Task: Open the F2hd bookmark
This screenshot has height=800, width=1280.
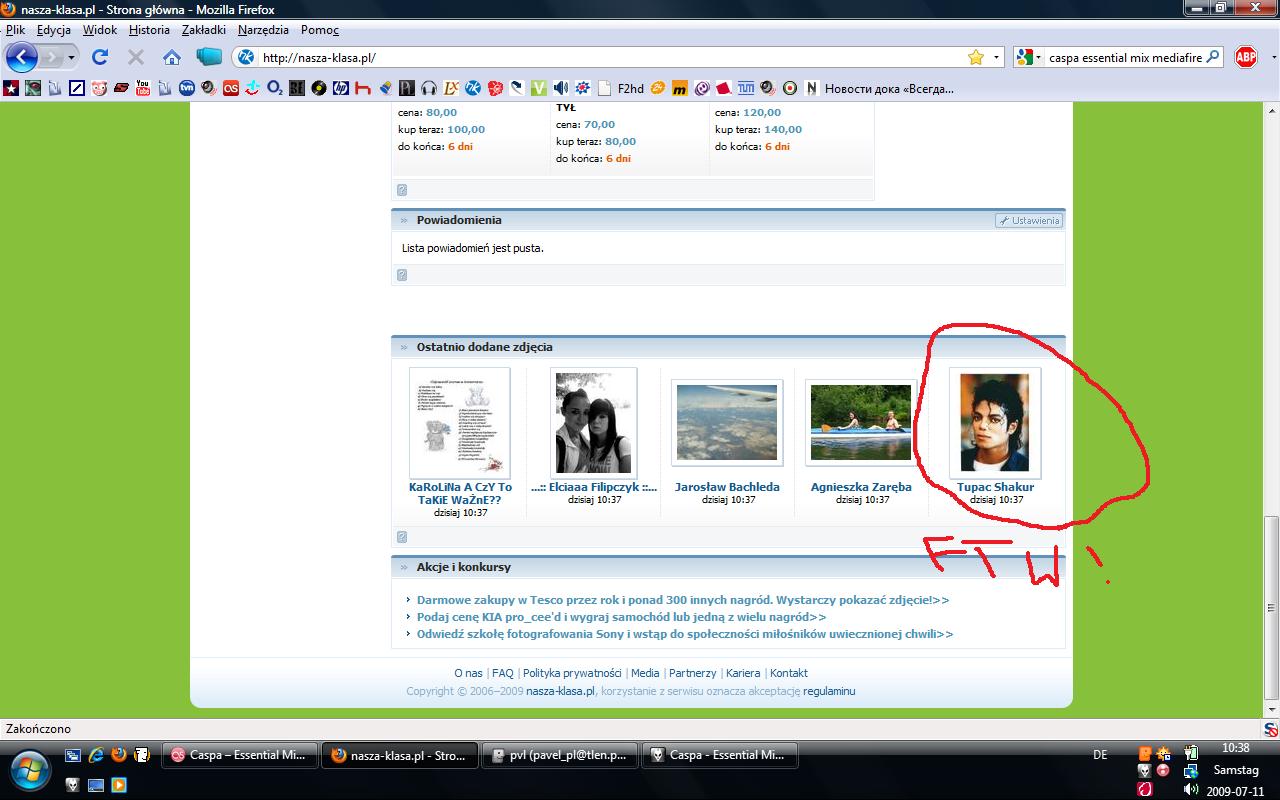Action: tap(630, 88)
